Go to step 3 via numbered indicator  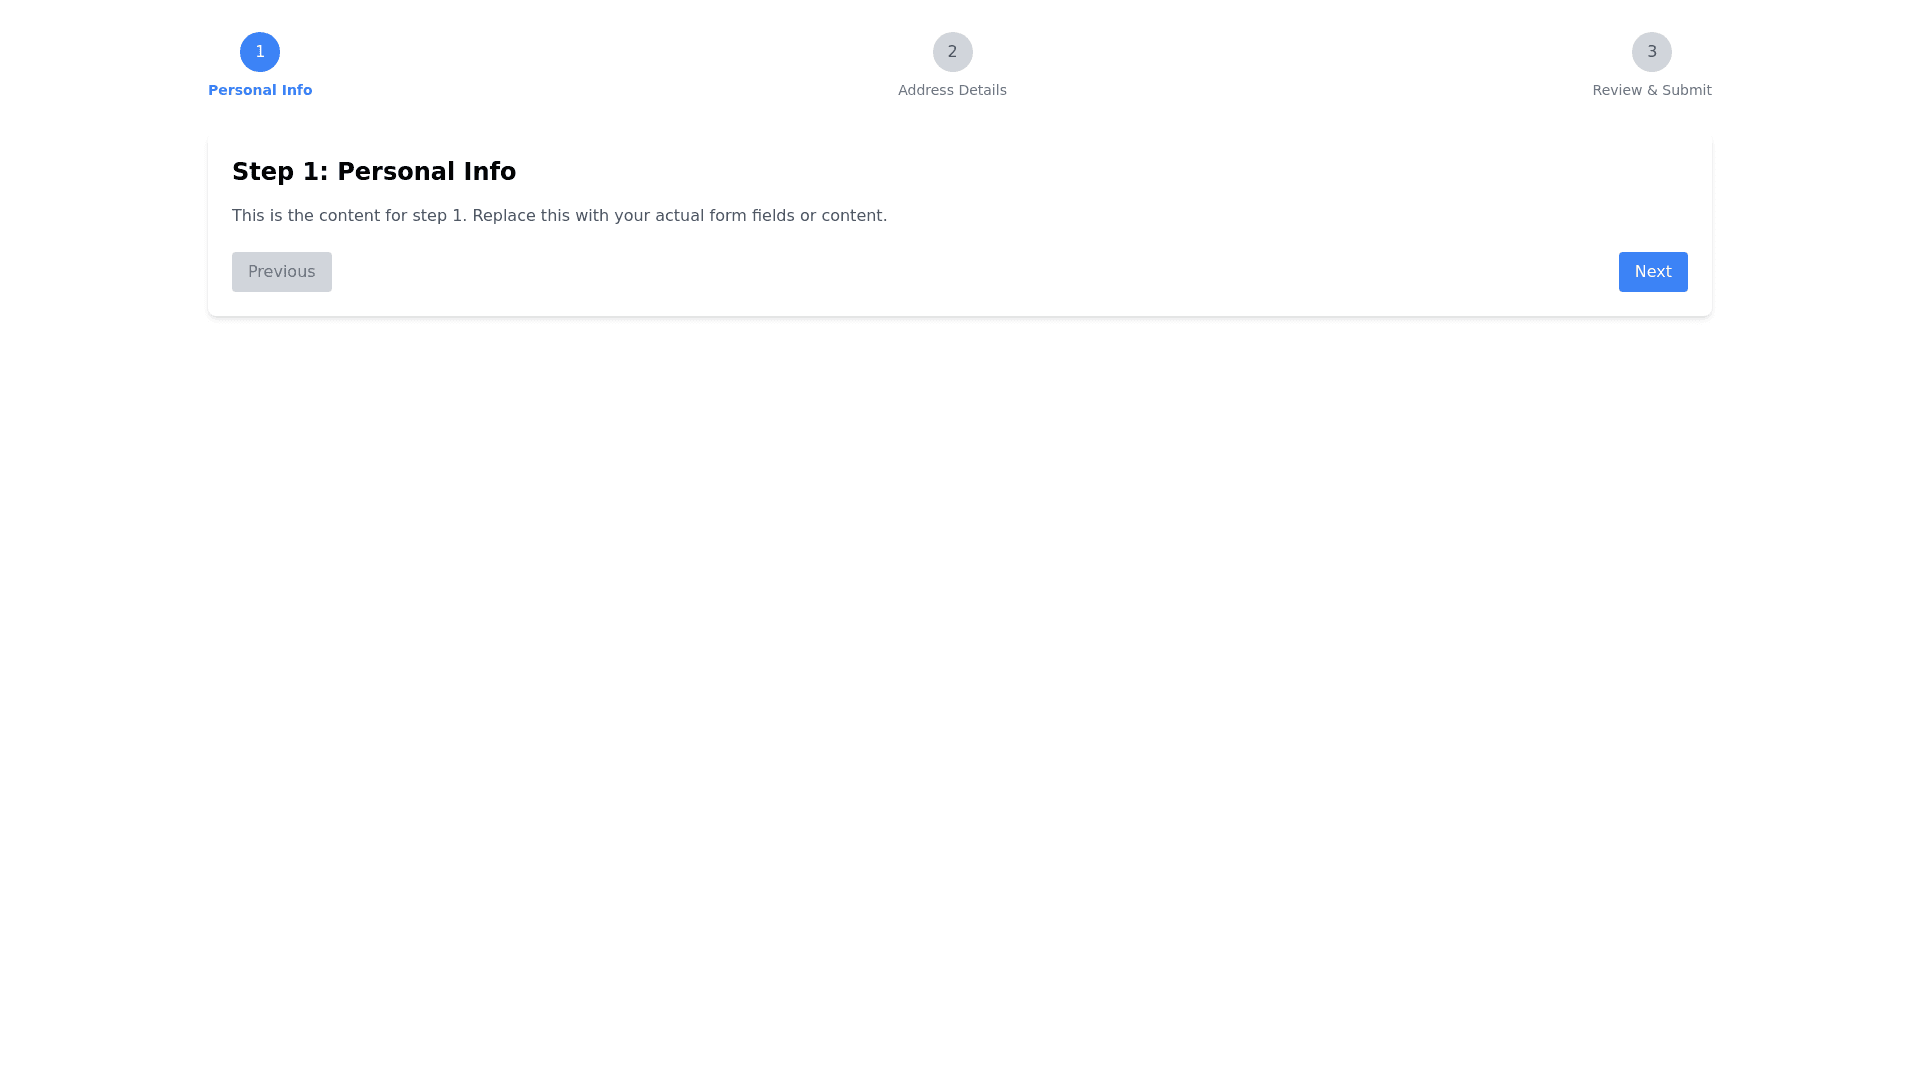point(1651,52)
